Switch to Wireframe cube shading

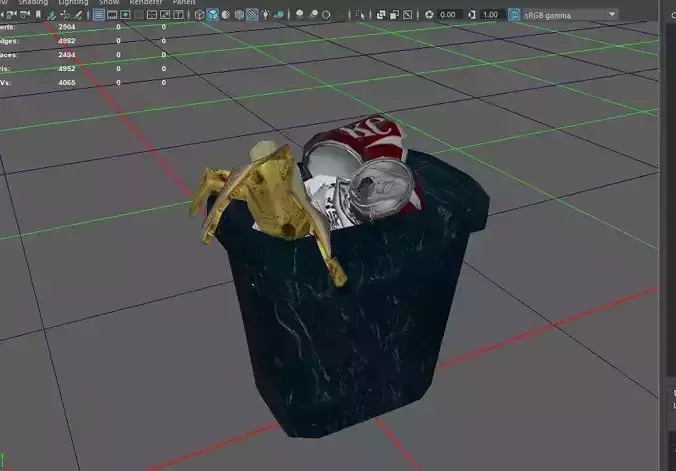[x=199, y=15]
